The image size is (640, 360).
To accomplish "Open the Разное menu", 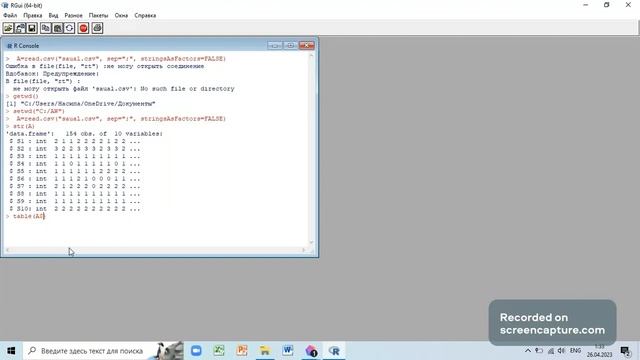I will click(x=73, y=16).
